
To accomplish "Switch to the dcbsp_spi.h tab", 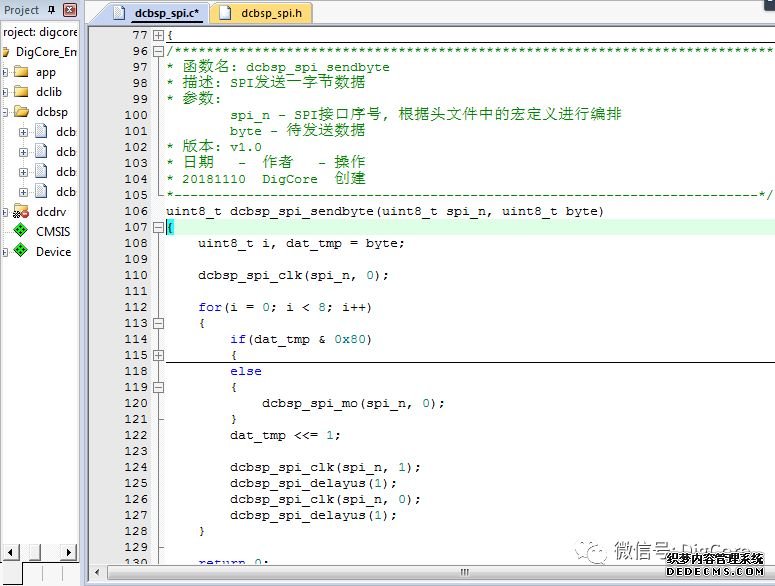I will click(274, 14).
